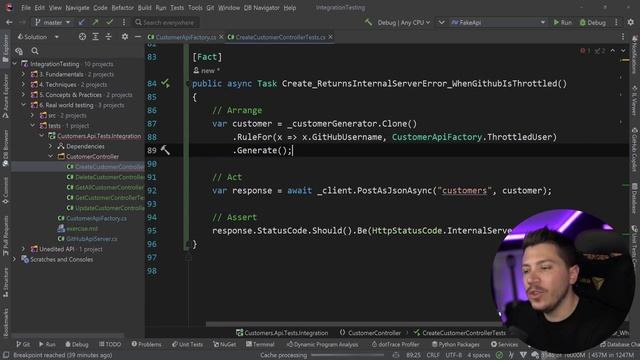This screenshot has width=640, height=360.
Task: Open the Tests menu
Action: point(177,8)
